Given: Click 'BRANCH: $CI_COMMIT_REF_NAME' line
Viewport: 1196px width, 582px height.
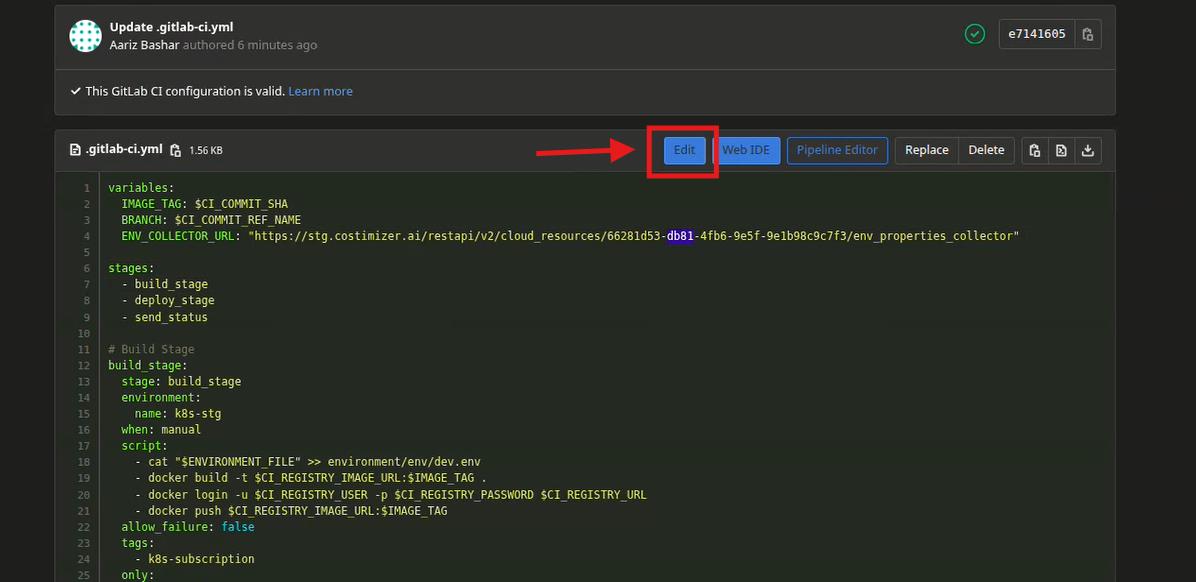Looking at the screenshot, I should (x=211, y=220).
